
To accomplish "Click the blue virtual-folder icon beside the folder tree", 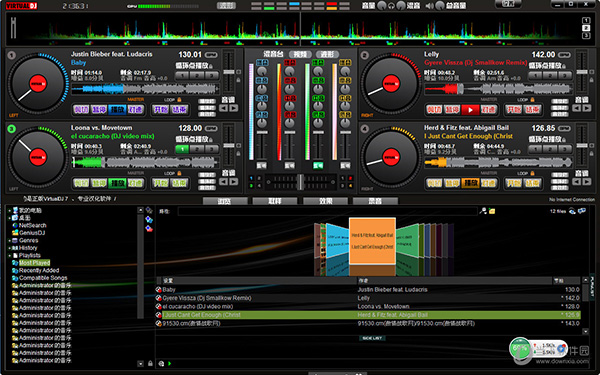I will pyautogui.click(x=149, y=220).
